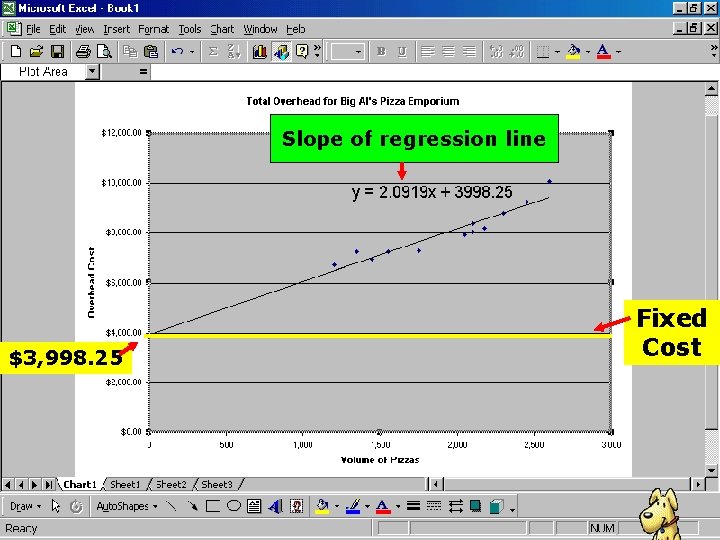Open the Tools menu
Viewport: 720px width, 540px height.
(190, 29)
